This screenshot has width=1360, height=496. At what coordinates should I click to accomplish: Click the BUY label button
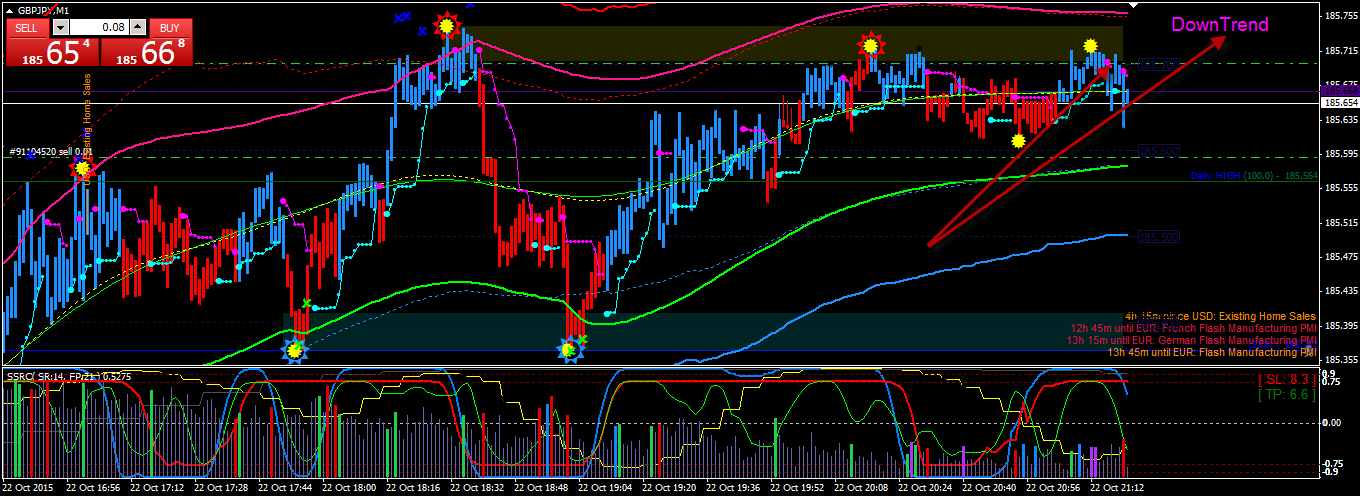tap(171, 28)
